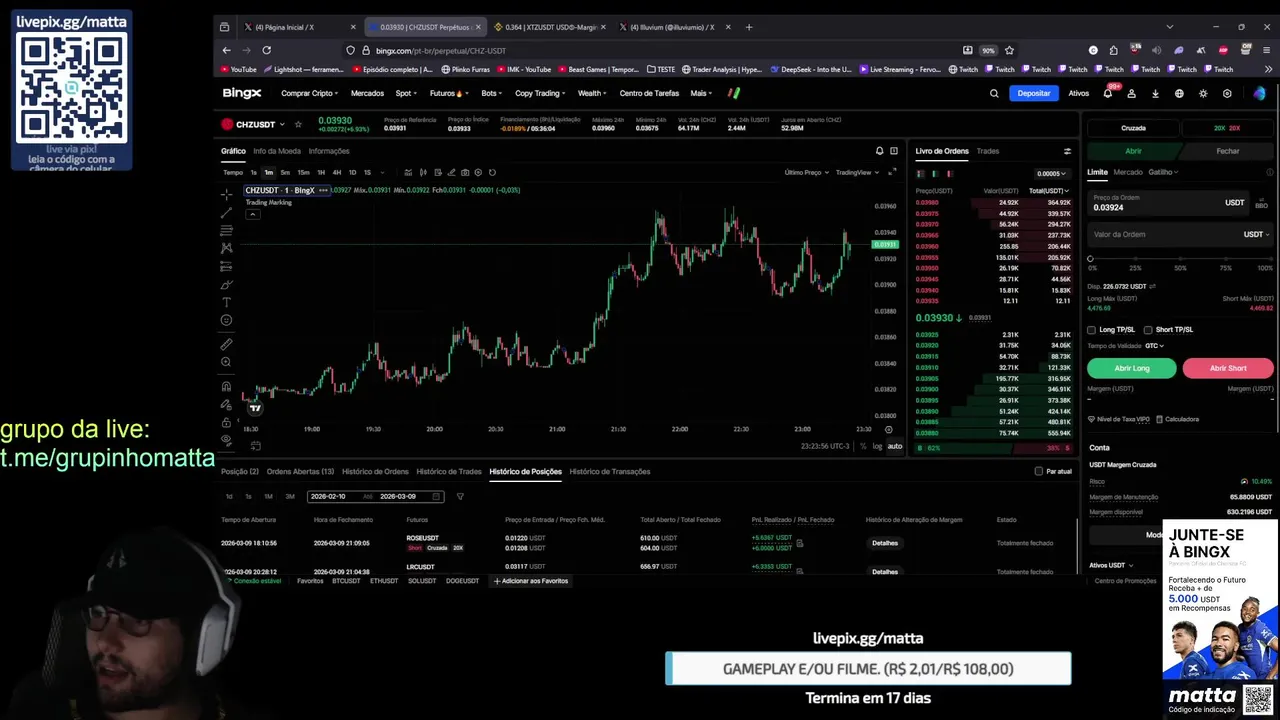Click the Abrir Long button
Viewport: 1280px width, 720px height.
[x=1132, y=368]
